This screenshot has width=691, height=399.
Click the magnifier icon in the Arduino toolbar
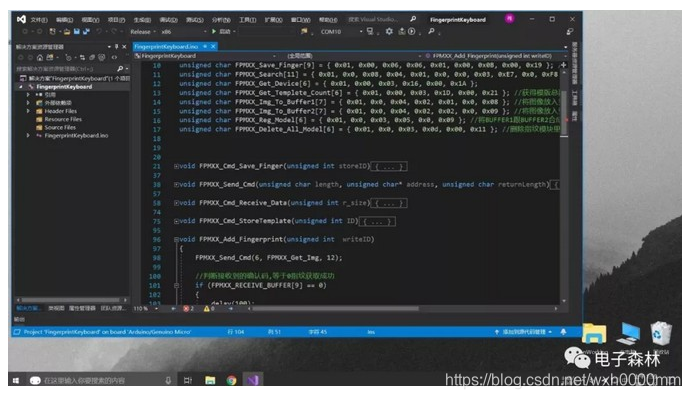coord(431,31)
